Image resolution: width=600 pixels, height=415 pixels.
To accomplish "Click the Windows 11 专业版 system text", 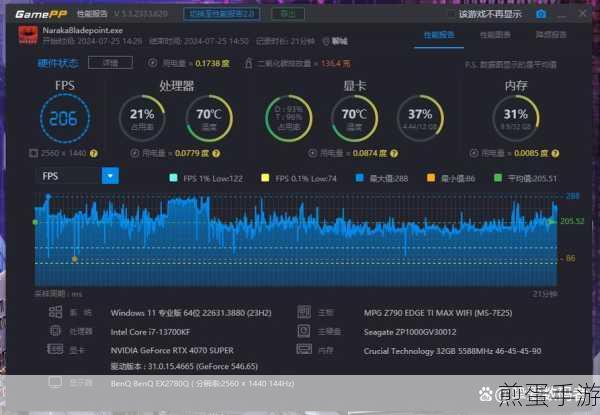I will pyautogui.click(x=191, y=313).
